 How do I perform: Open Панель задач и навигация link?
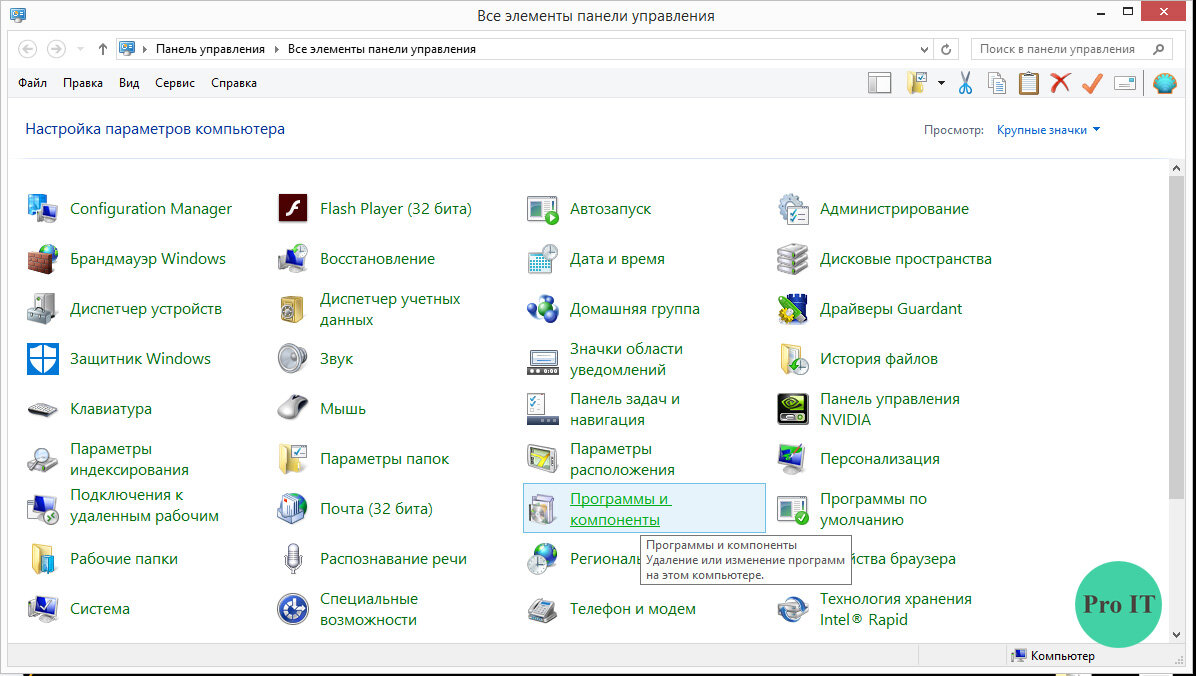point(625,409)
